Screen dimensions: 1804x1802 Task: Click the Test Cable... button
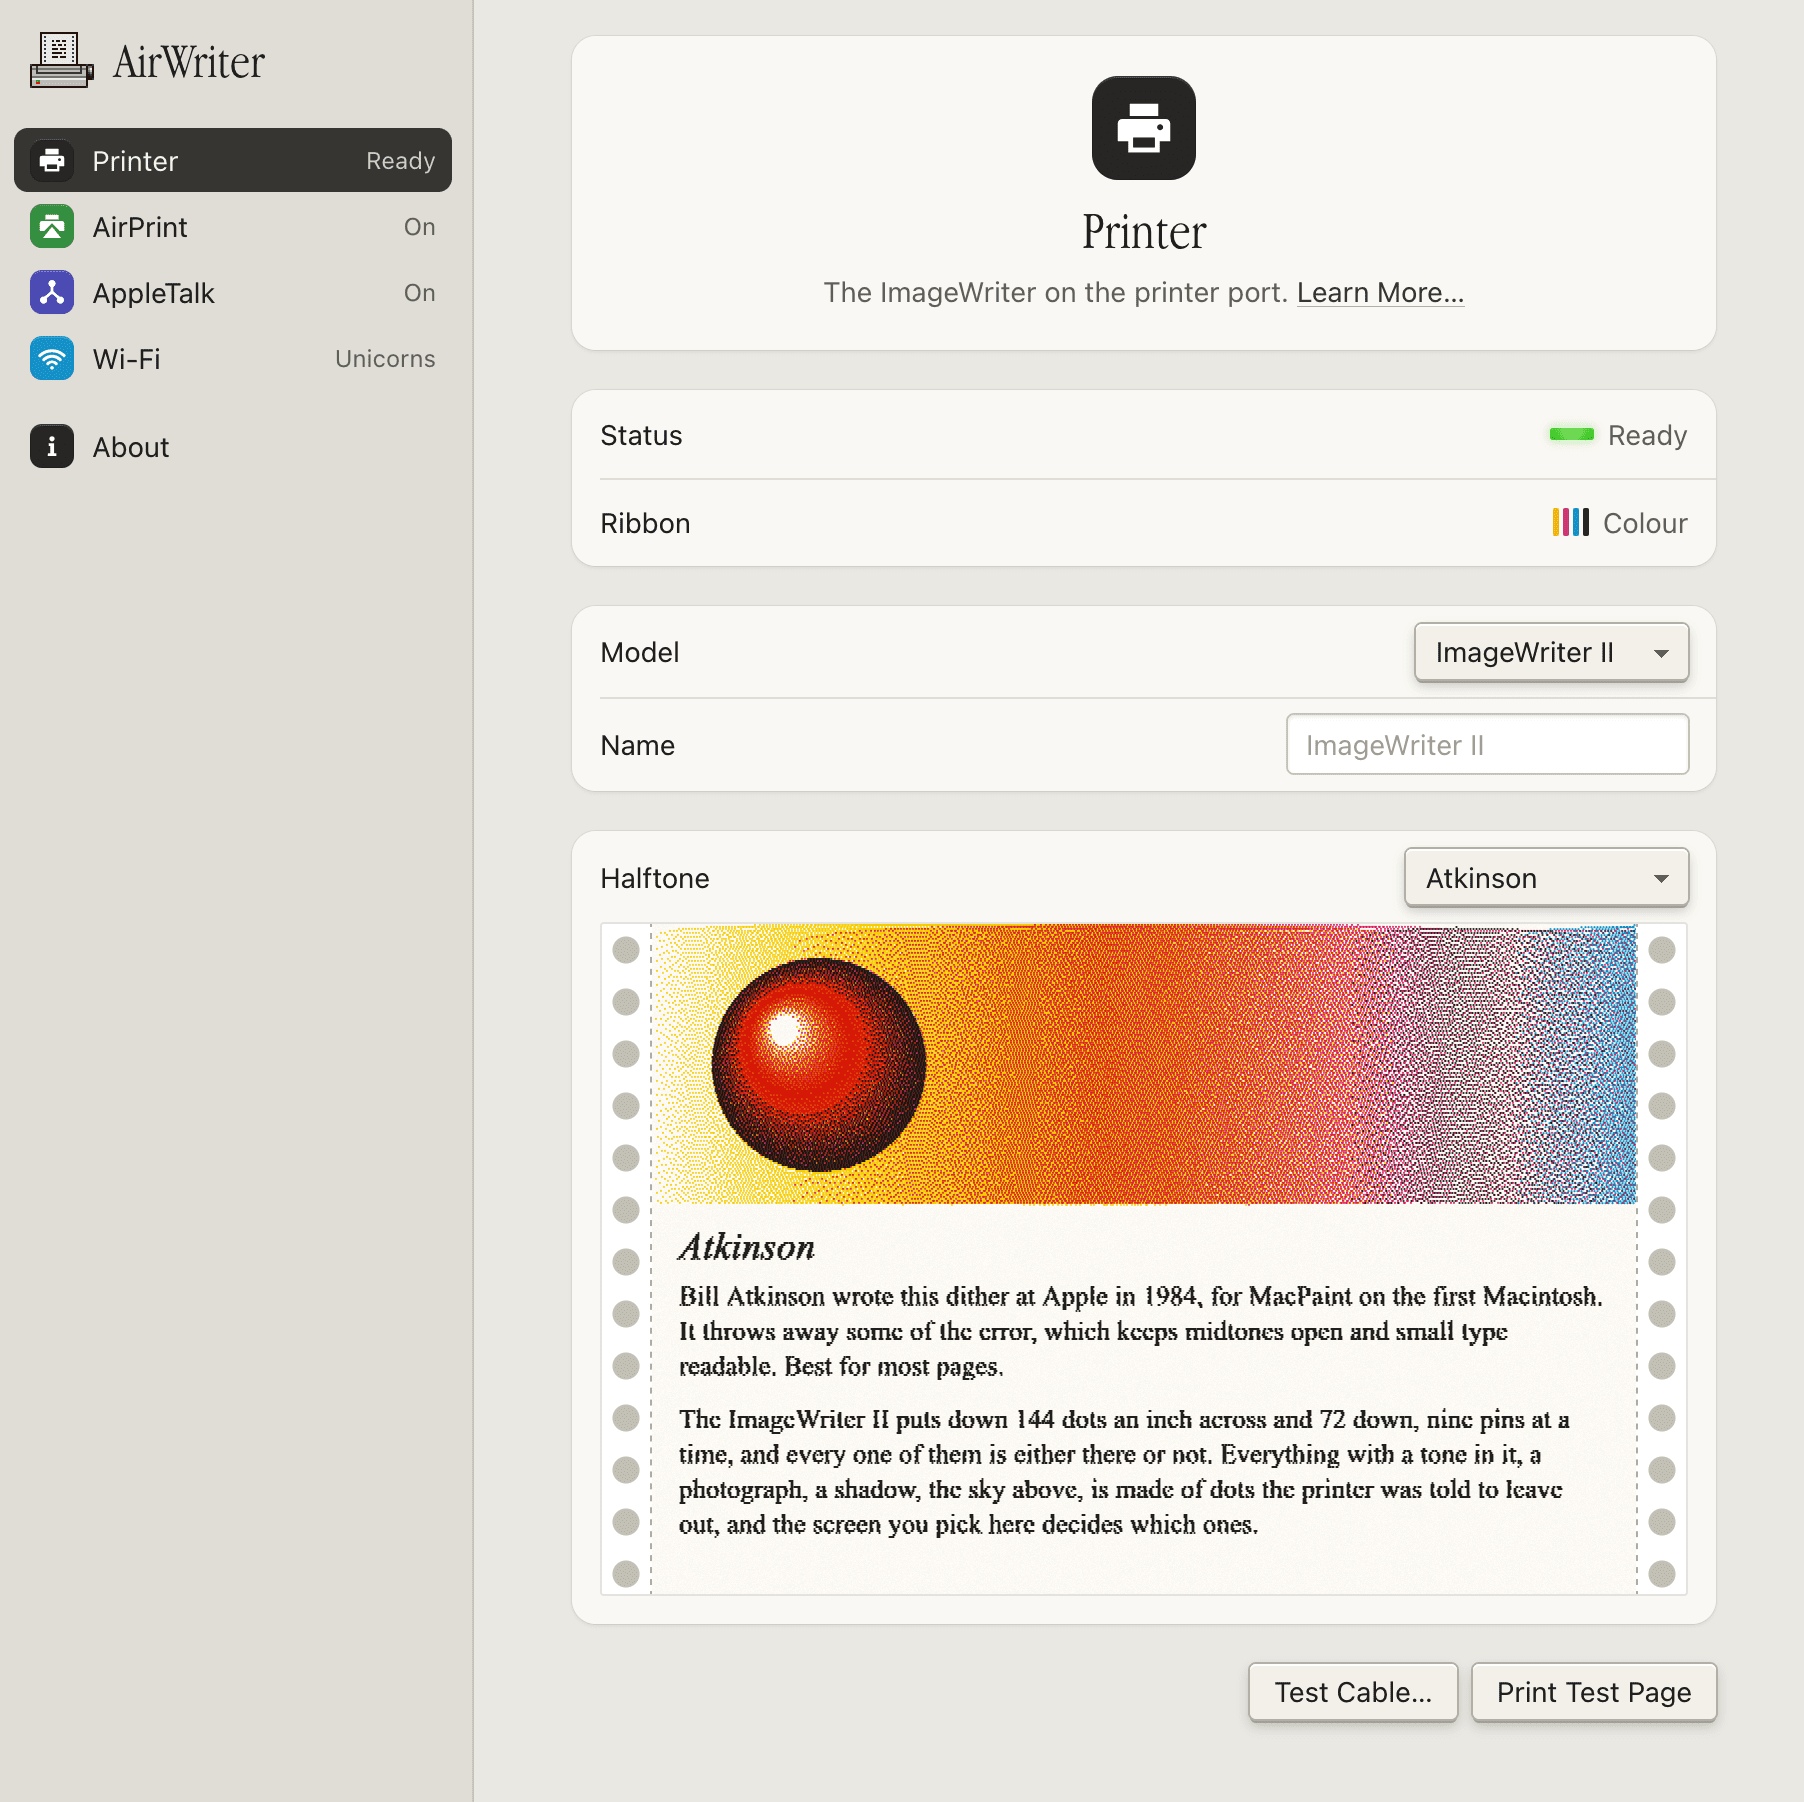[x=1353, y=1692]
